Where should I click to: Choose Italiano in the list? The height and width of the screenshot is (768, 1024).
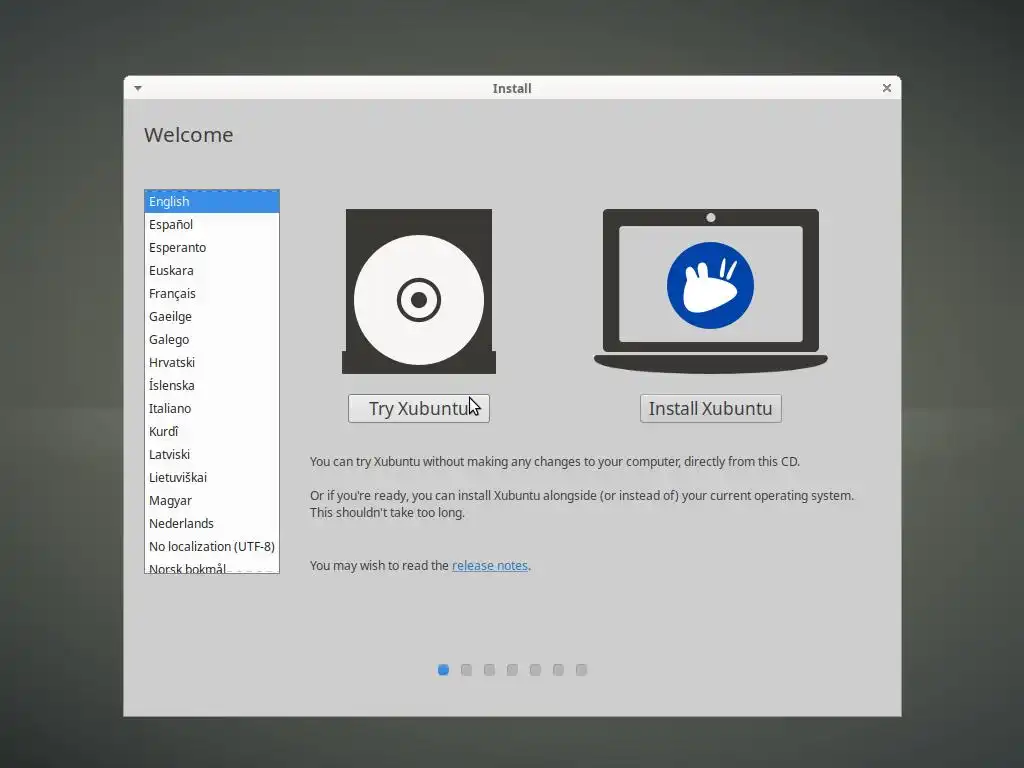coord(212,409)
